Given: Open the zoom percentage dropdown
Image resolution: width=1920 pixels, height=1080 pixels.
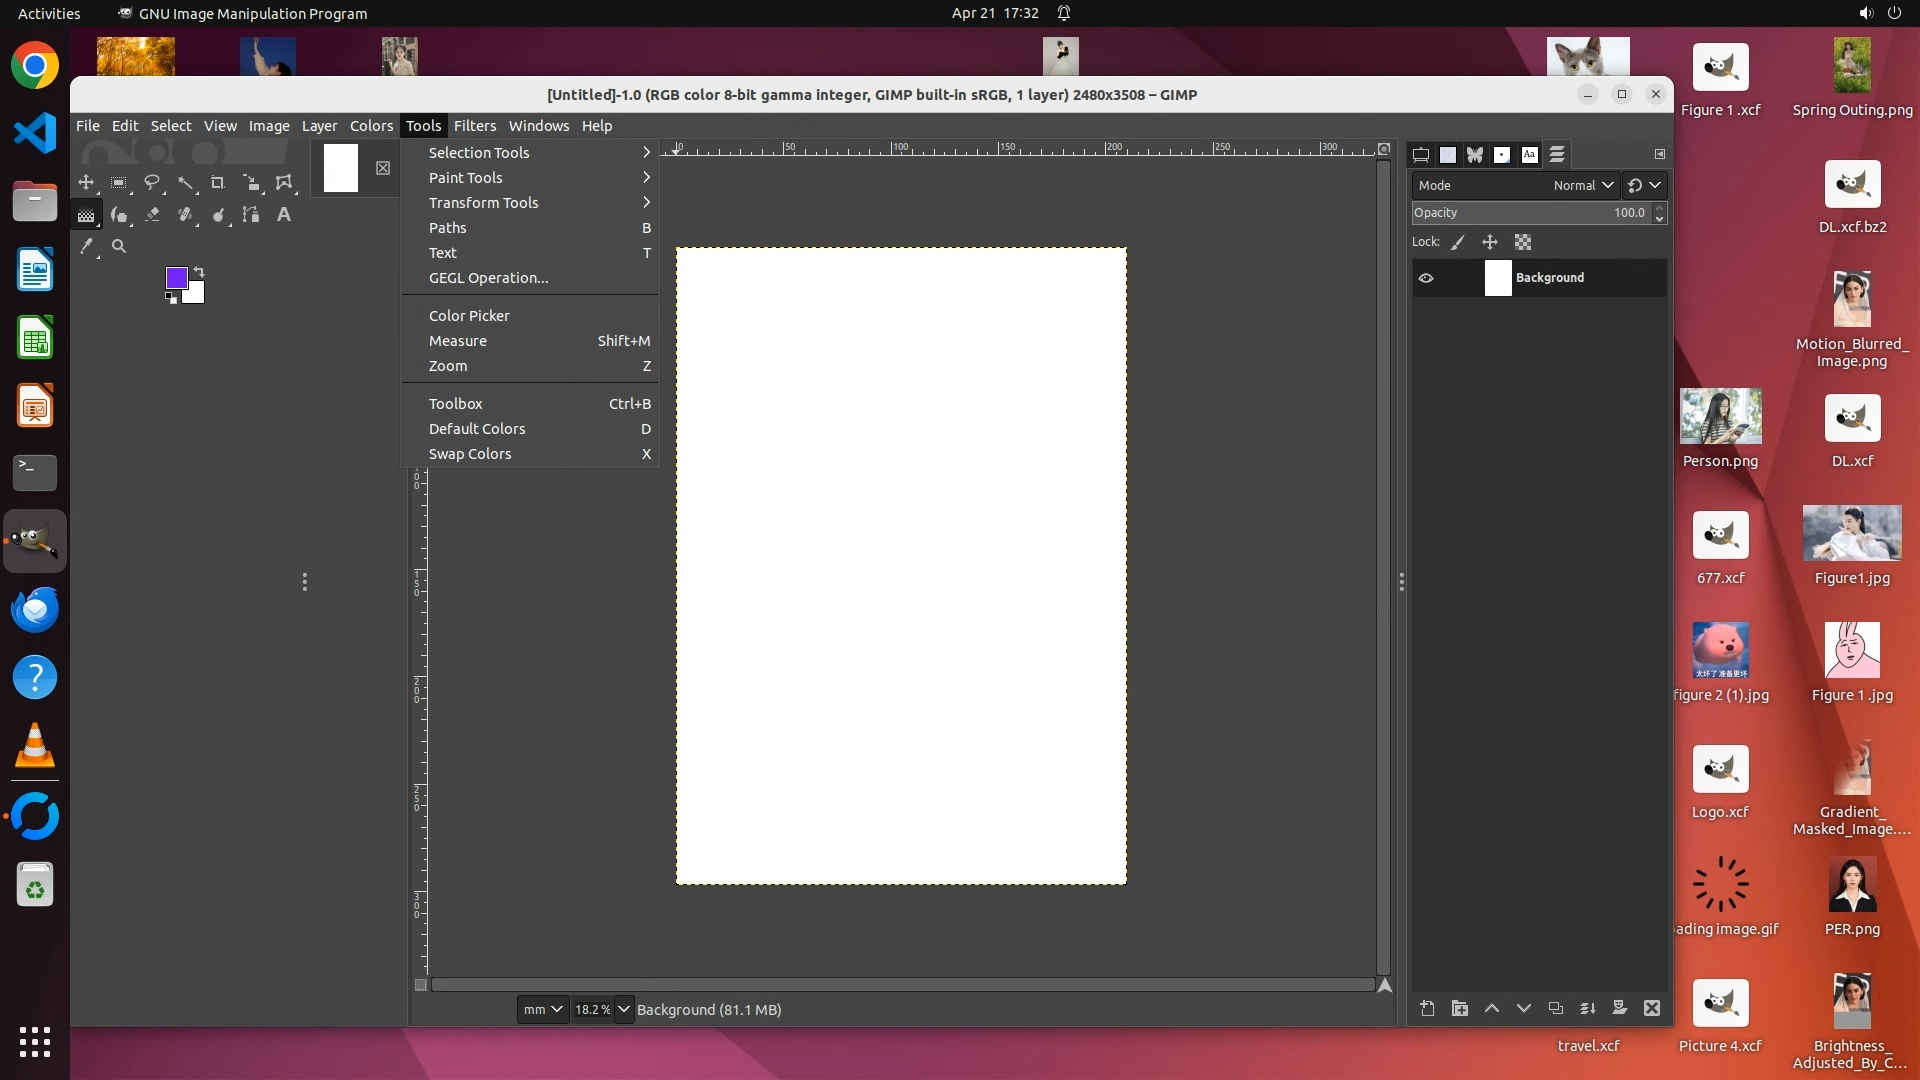Looking at the screenshot, I should click(624, 1010).
